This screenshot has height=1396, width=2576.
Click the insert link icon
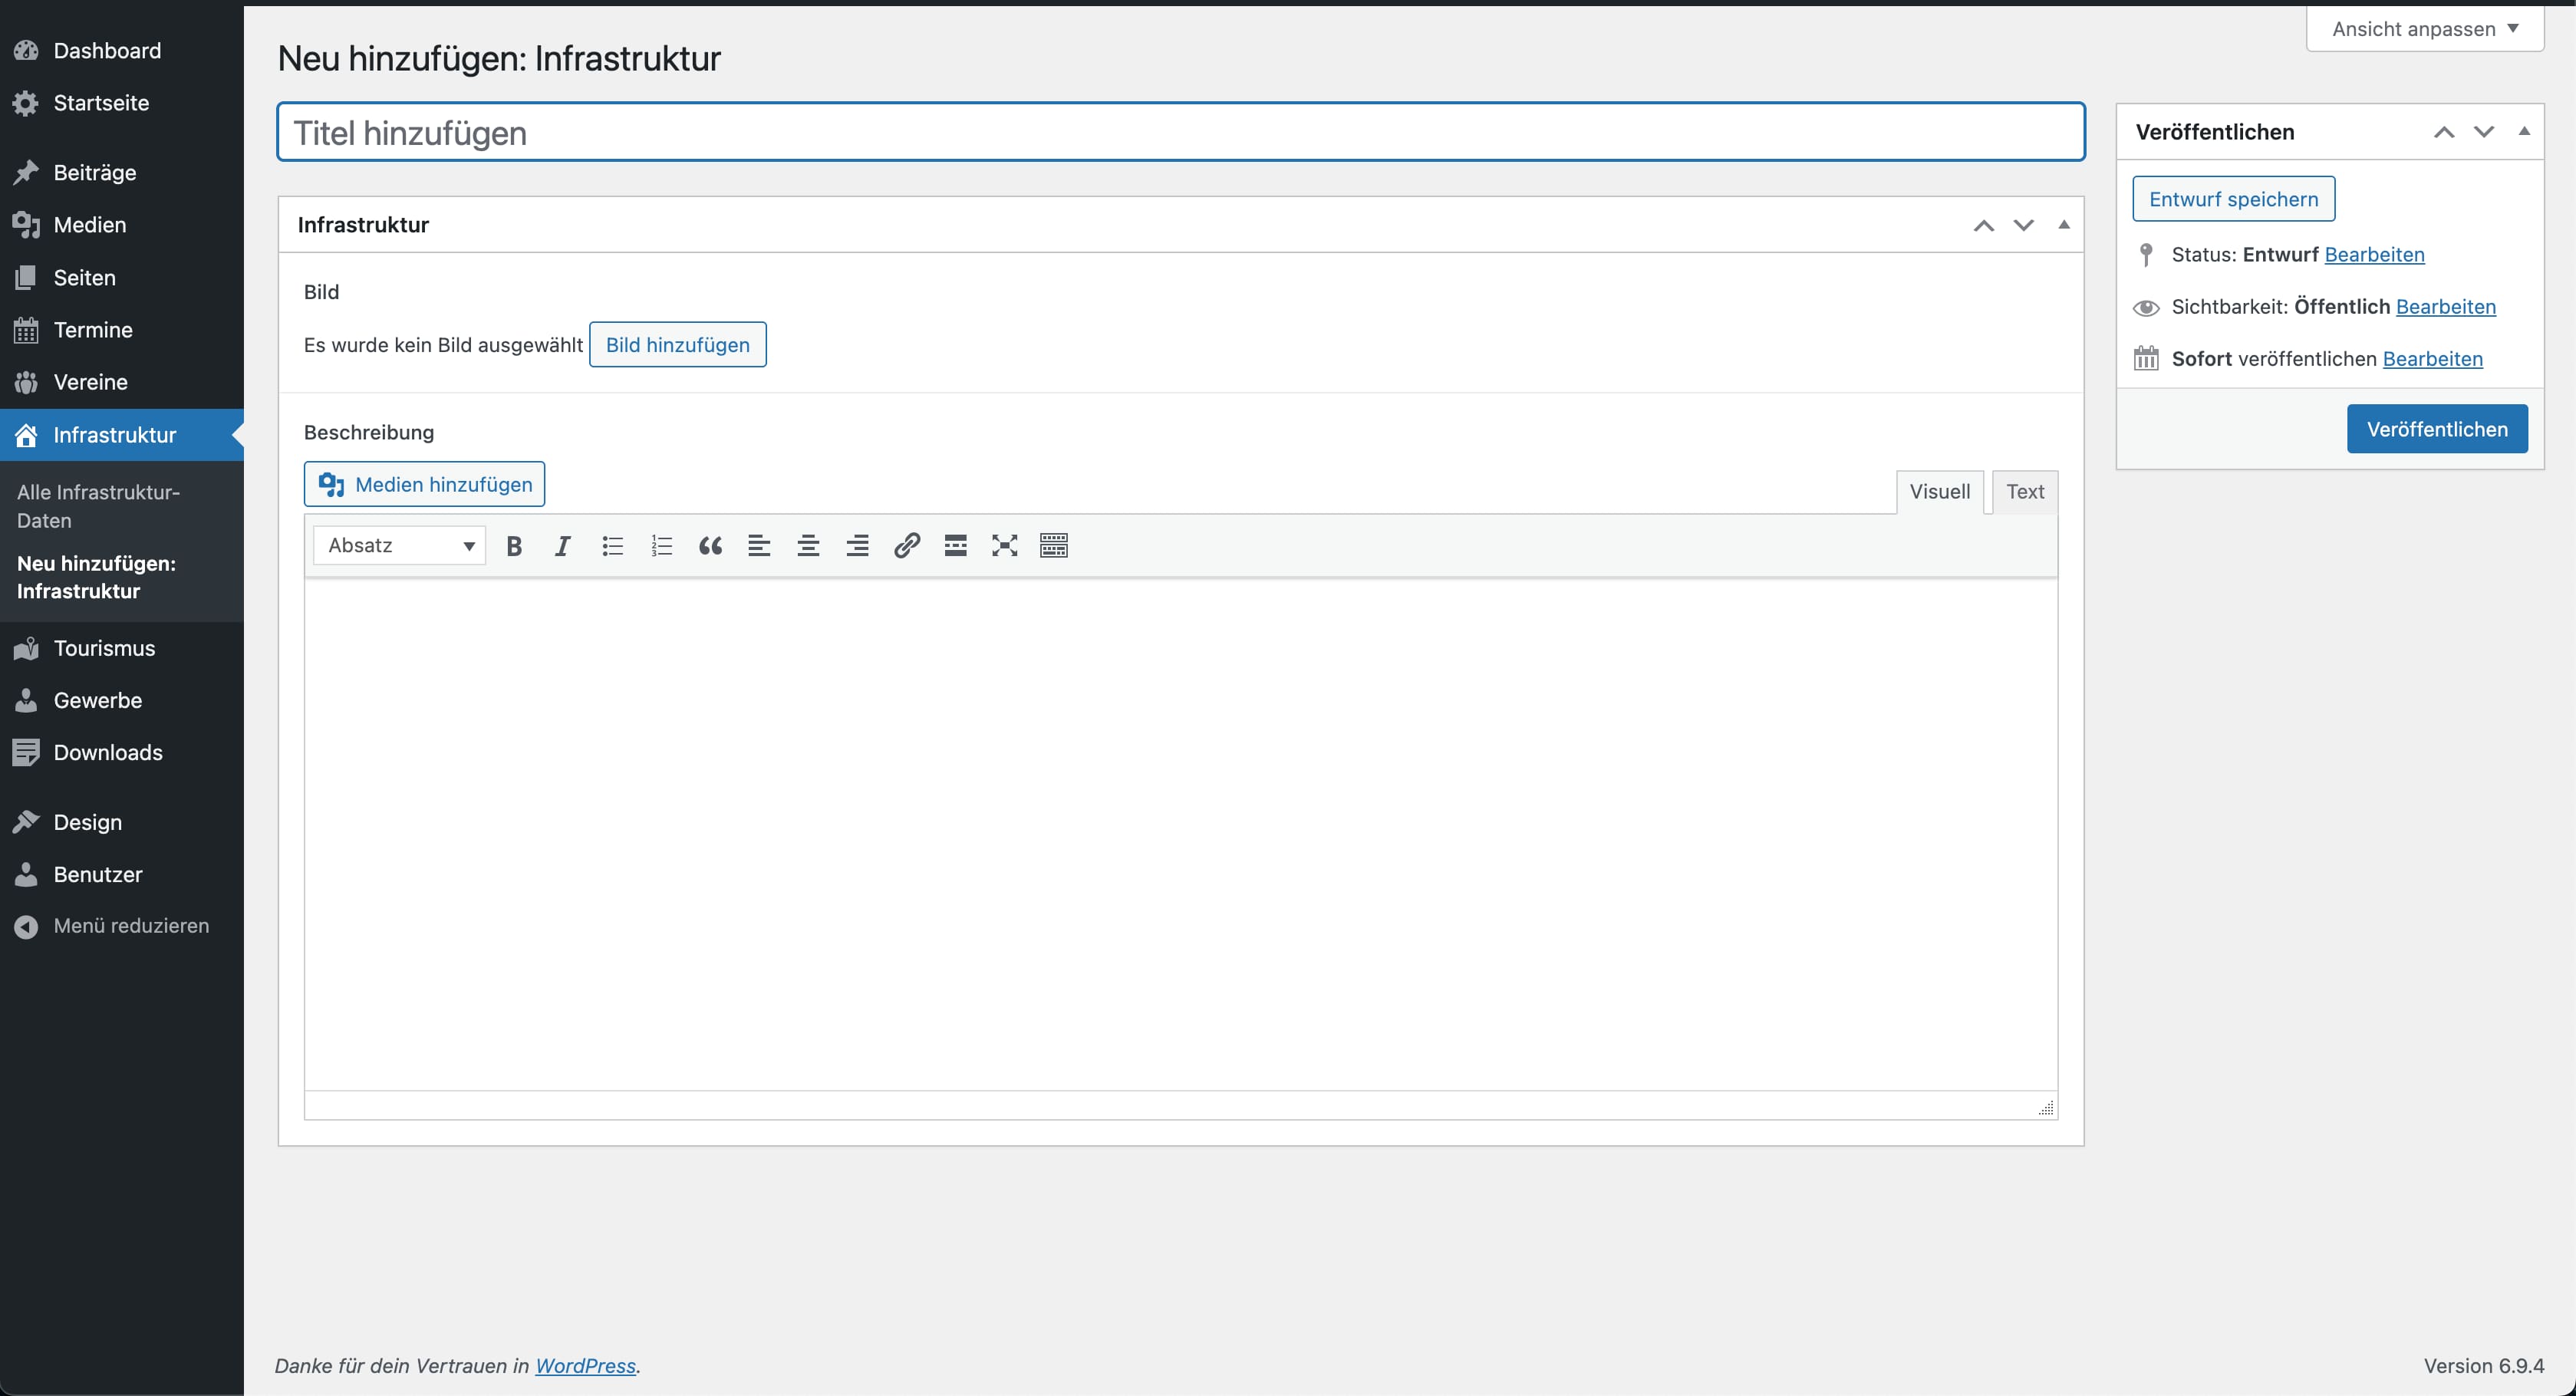(x=906, y=546)
